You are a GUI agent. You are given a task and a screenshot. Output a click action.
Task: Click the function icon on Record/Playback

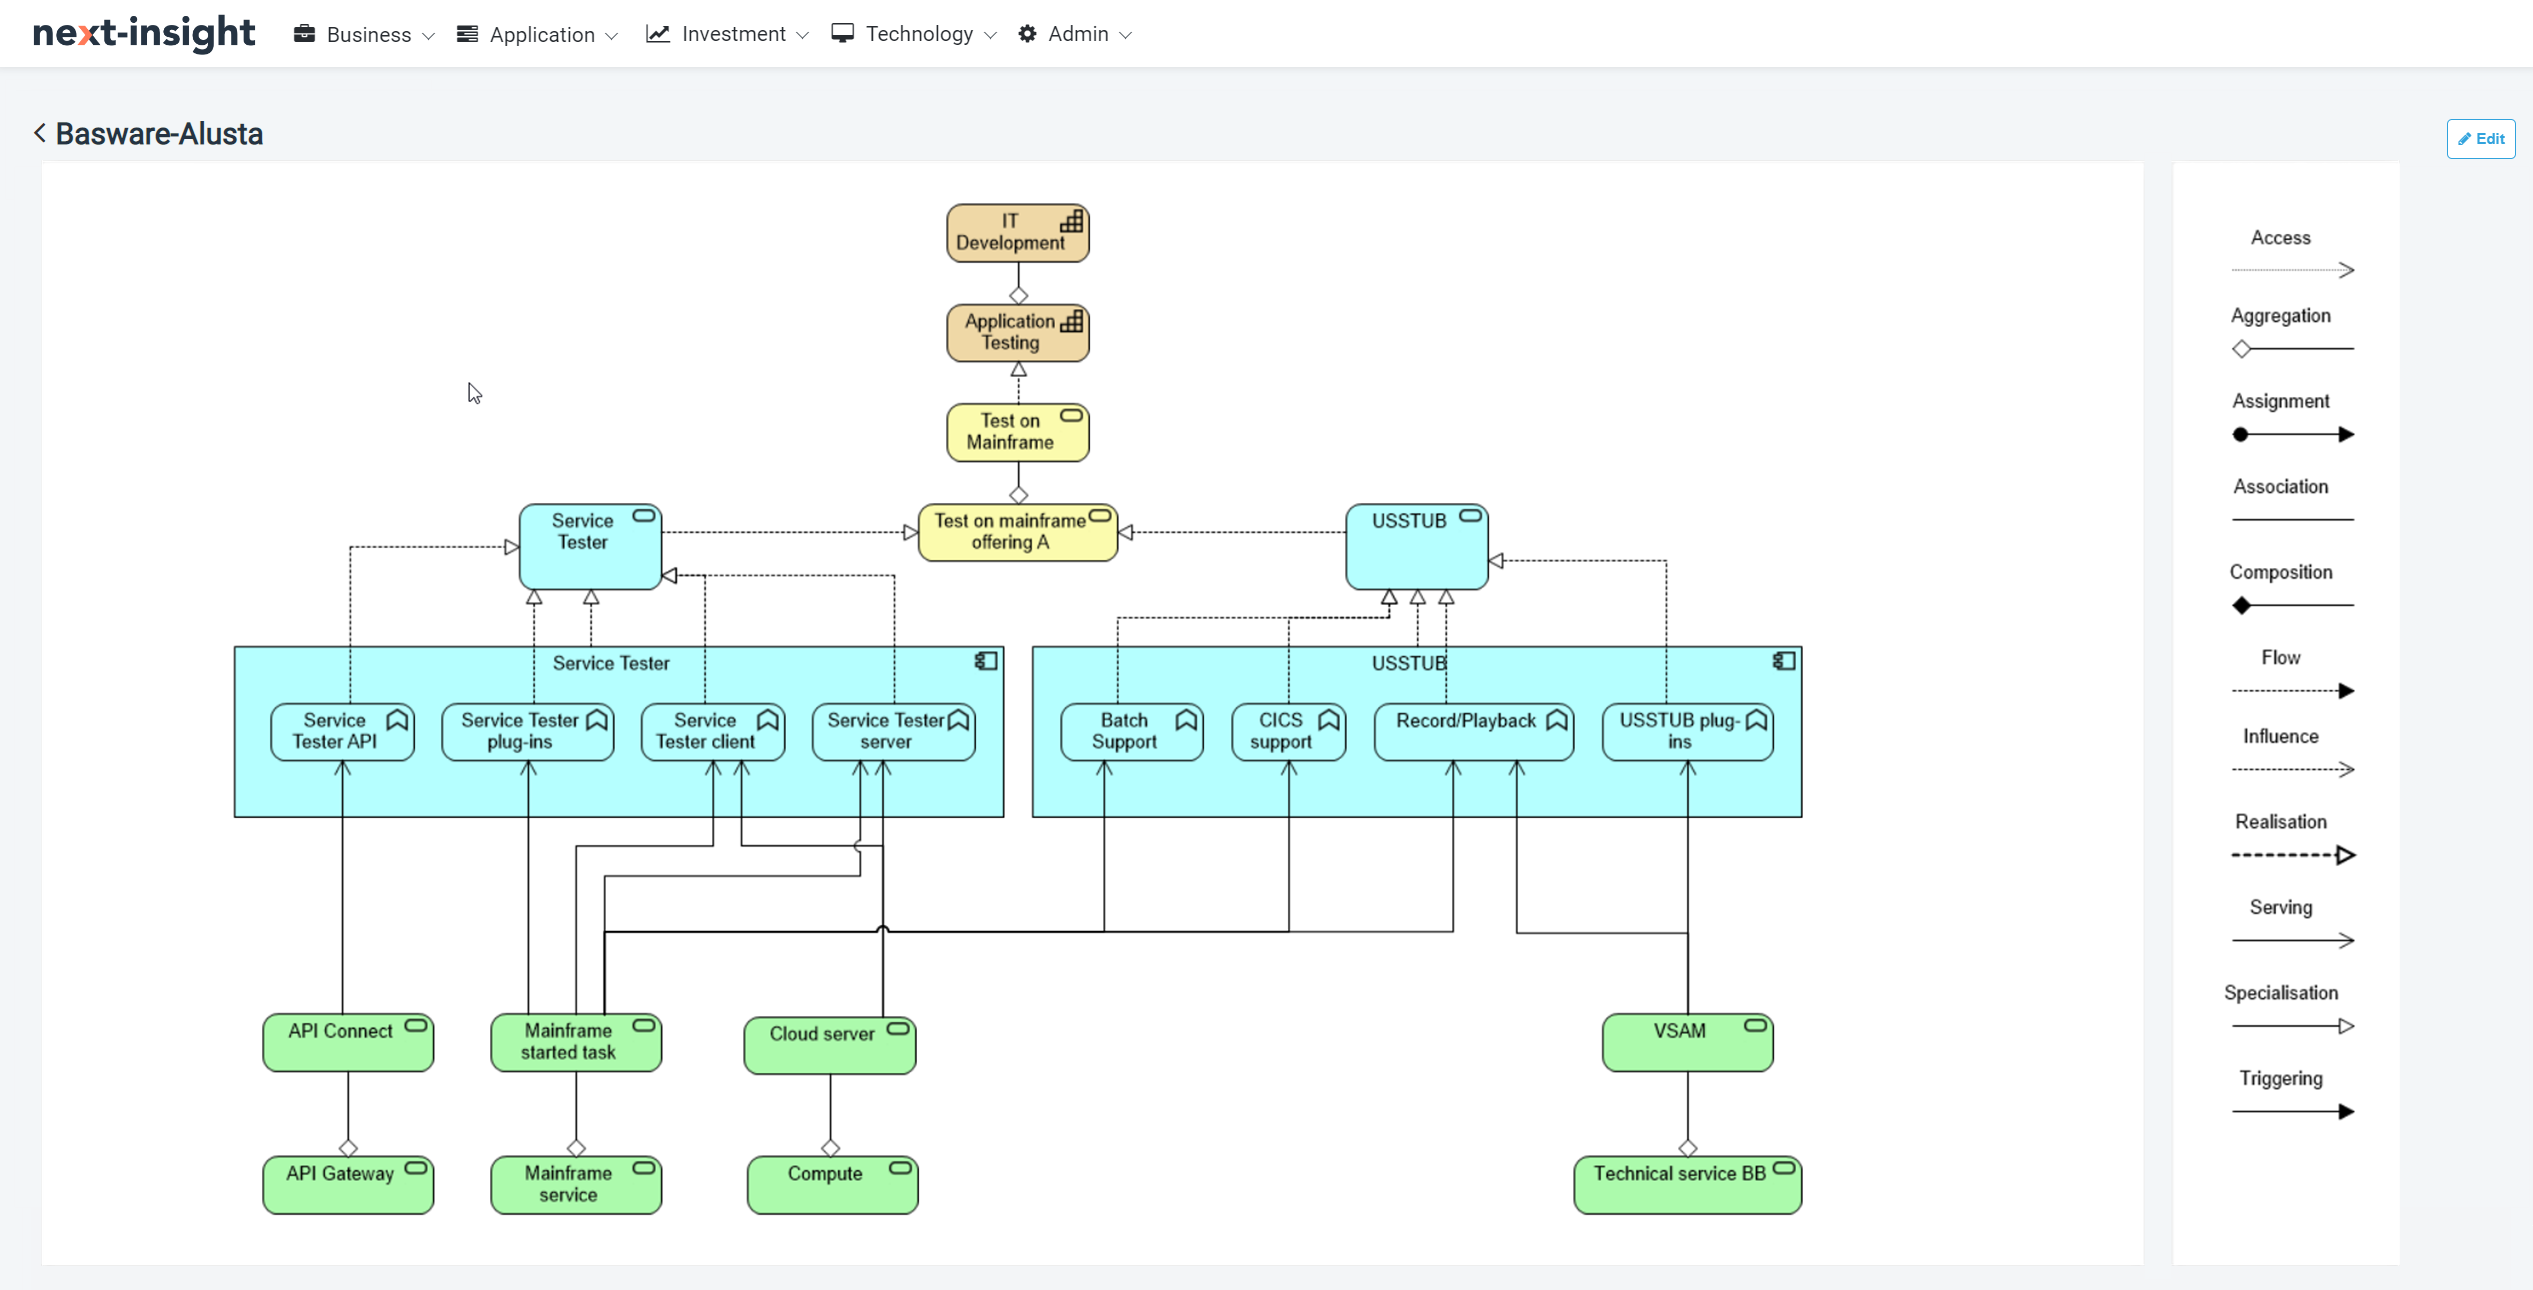(1557, 720)
